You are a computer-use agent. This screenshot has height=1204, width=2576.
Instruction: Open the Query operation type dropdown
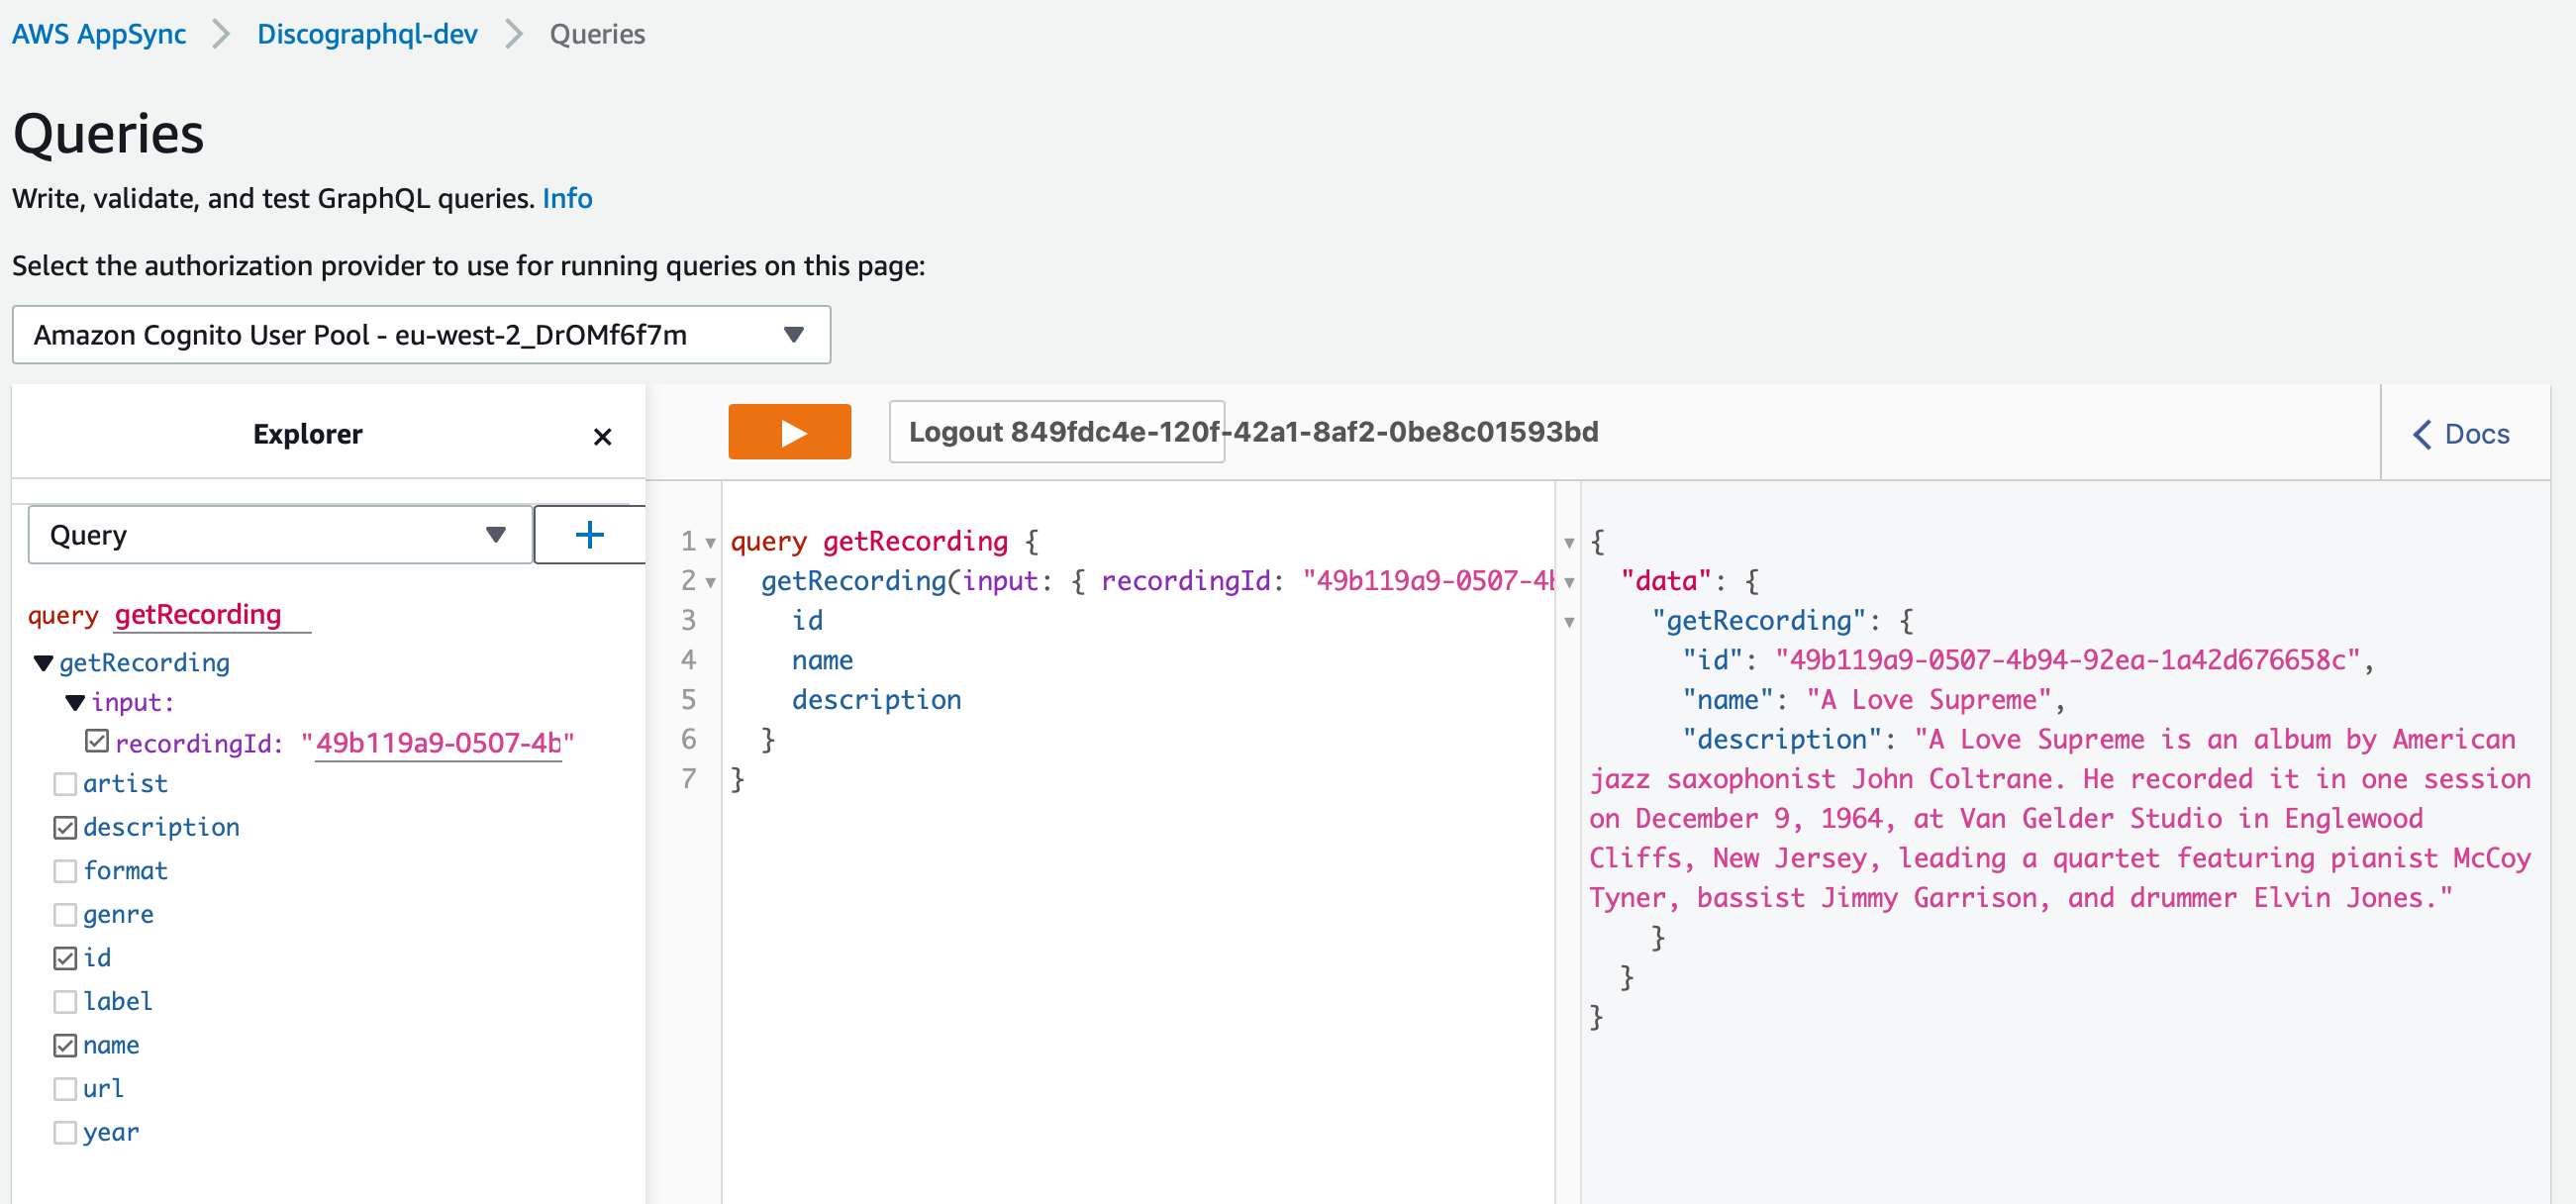point(280,535)
